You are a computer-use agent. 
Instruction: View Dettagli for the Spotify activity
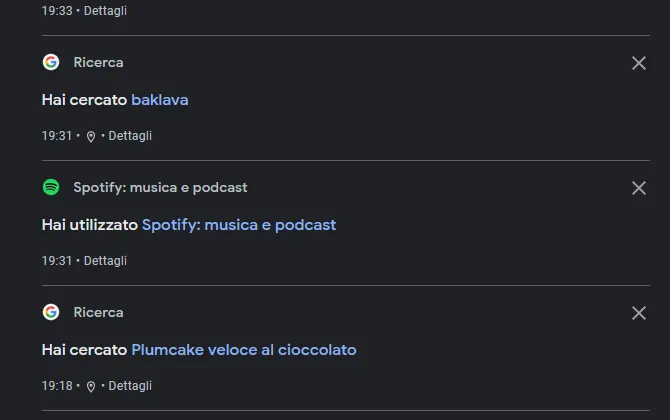[x=105, y=261]
